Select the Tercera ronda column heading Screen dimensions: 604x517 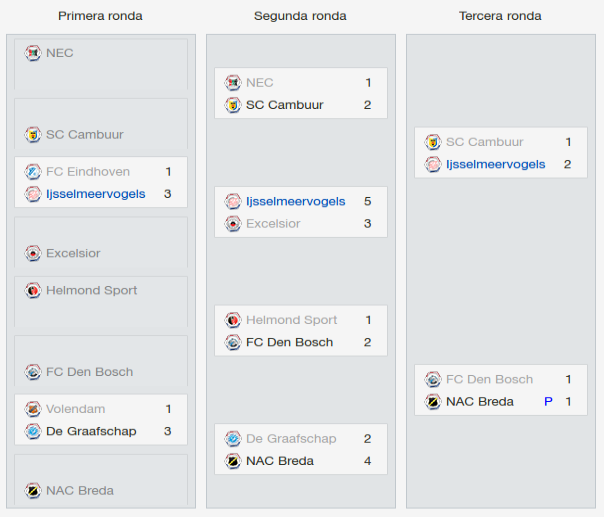500,16
